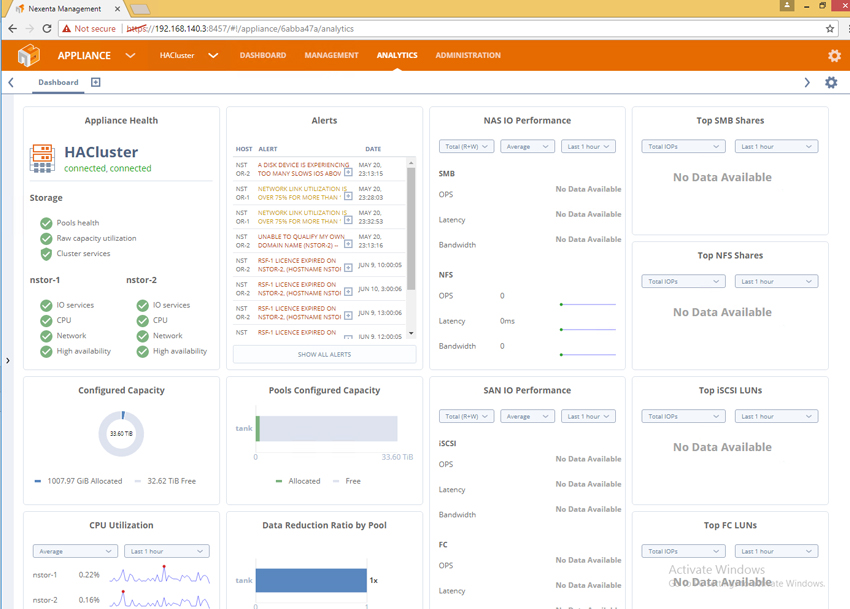The height and width of the screenshot is (609, 850).
Task: Click nstor-2 Network check icon
Action: click(x=143, y=336)
